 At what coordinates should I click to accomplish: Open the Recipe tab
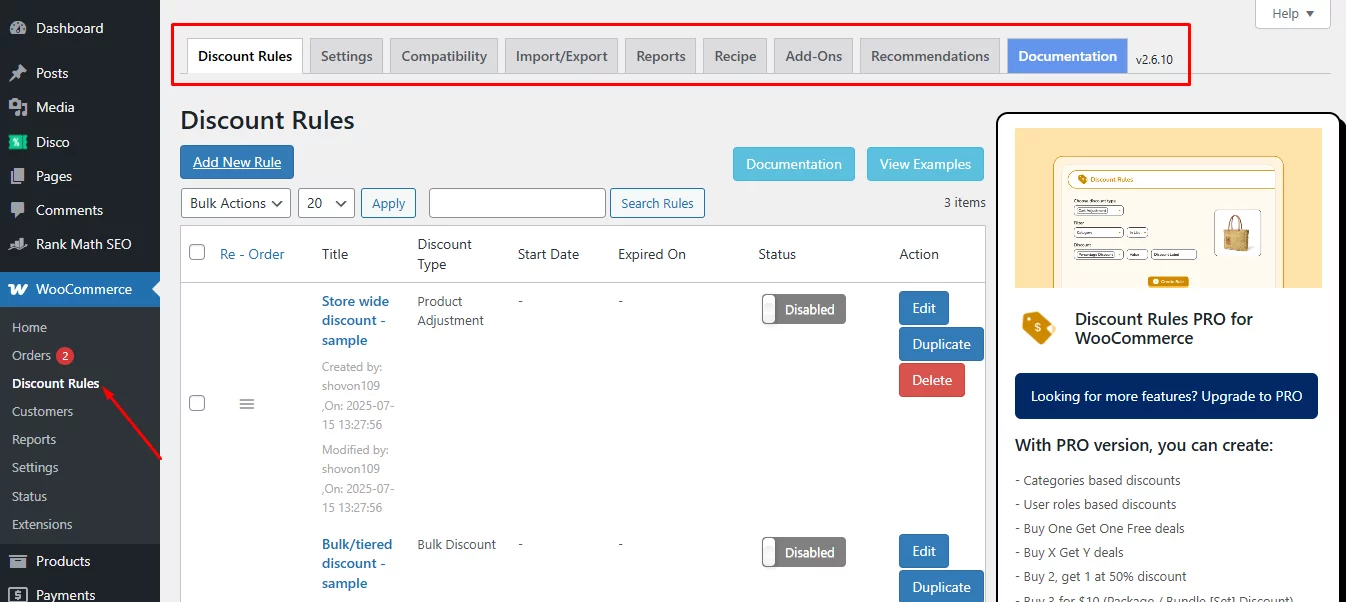(735, 56)
